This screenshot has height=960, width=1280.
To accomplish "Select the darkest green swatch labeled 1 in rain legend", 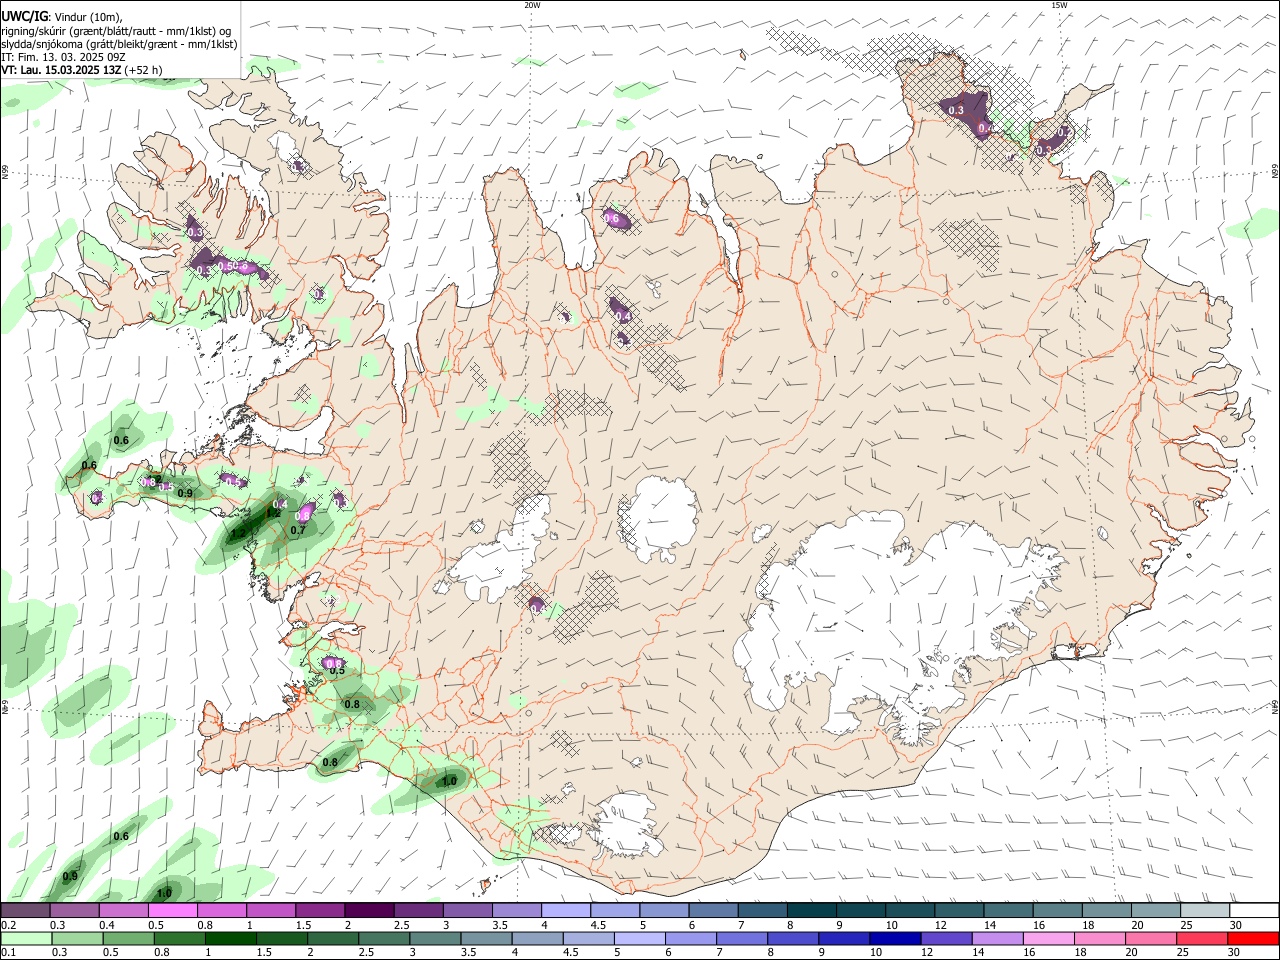I will 230,938.
